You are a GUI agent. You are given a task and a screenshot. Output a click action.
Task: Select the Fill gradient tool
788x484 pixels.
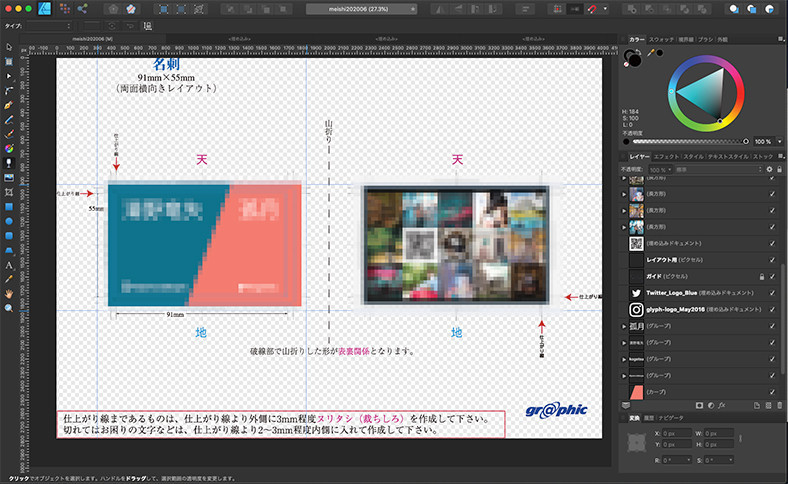(9, 149)
